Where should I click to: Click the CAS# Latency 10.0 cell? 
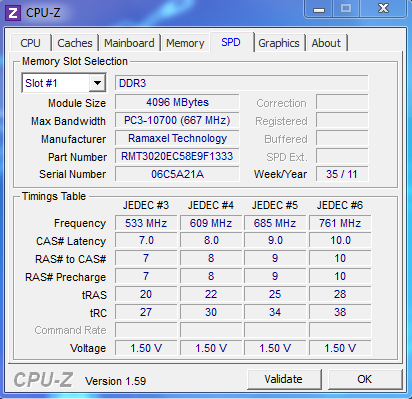click(x=340, y=241)
